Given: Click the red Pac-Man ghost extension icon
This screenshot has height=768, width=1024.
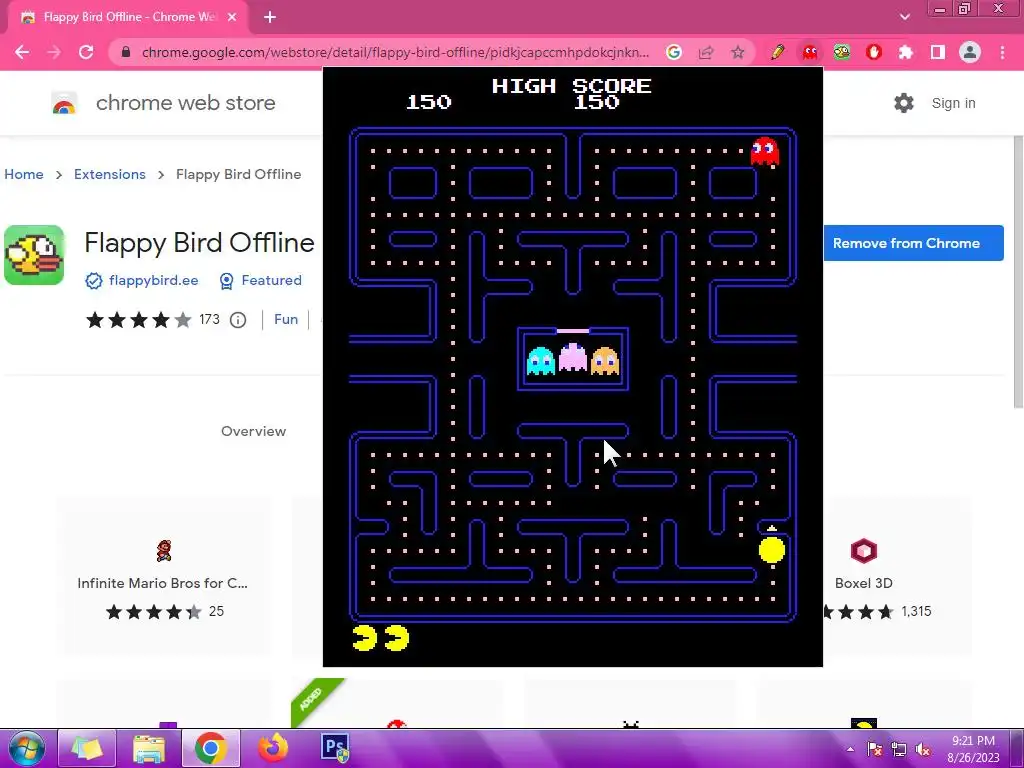Looking at the screenshot, I should coord(810,52).
